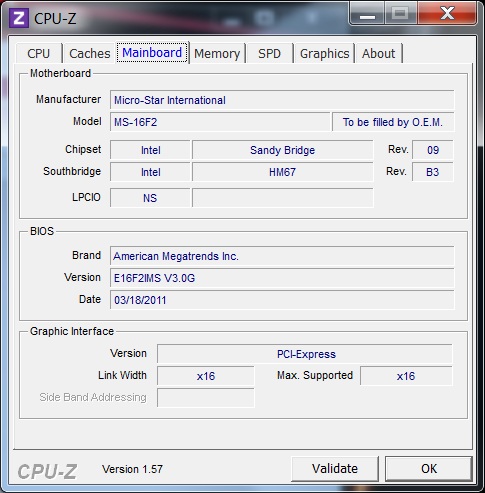This screenshot has width=485, height=493.
Task: Click the Southbridge label
Action: [x=72, y=171]
